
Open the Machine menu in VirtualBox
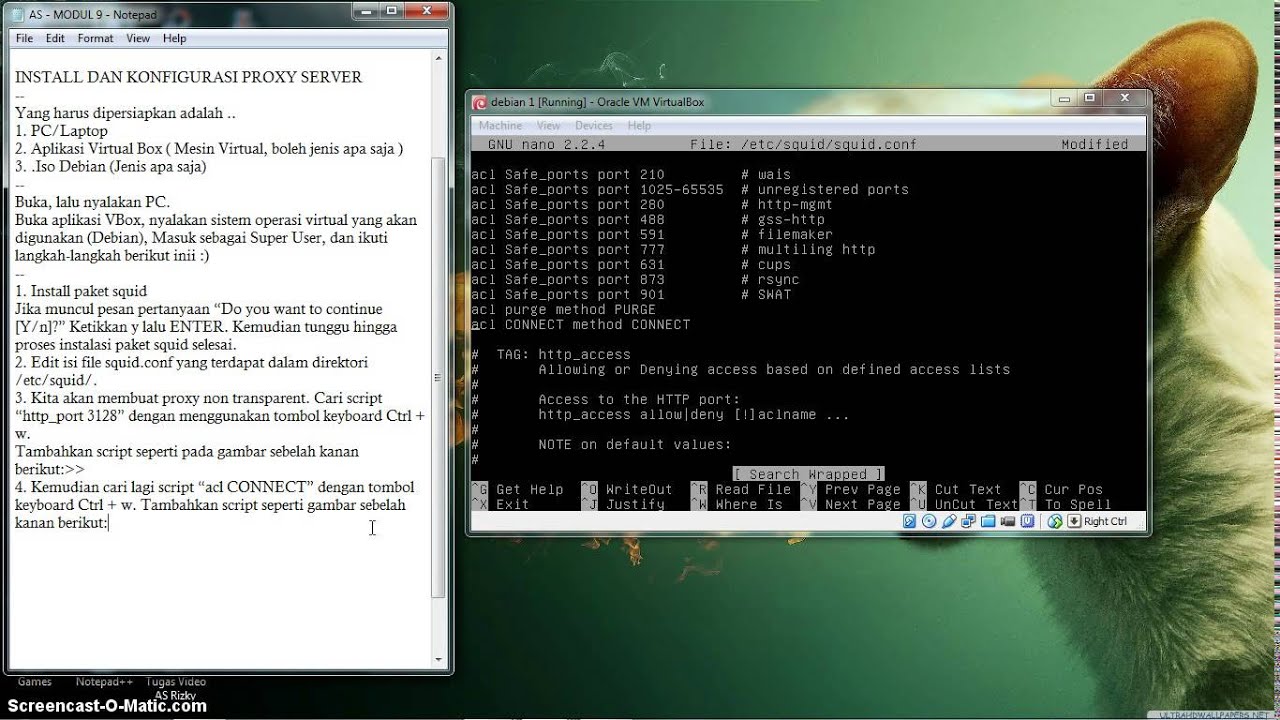point(500,126)
